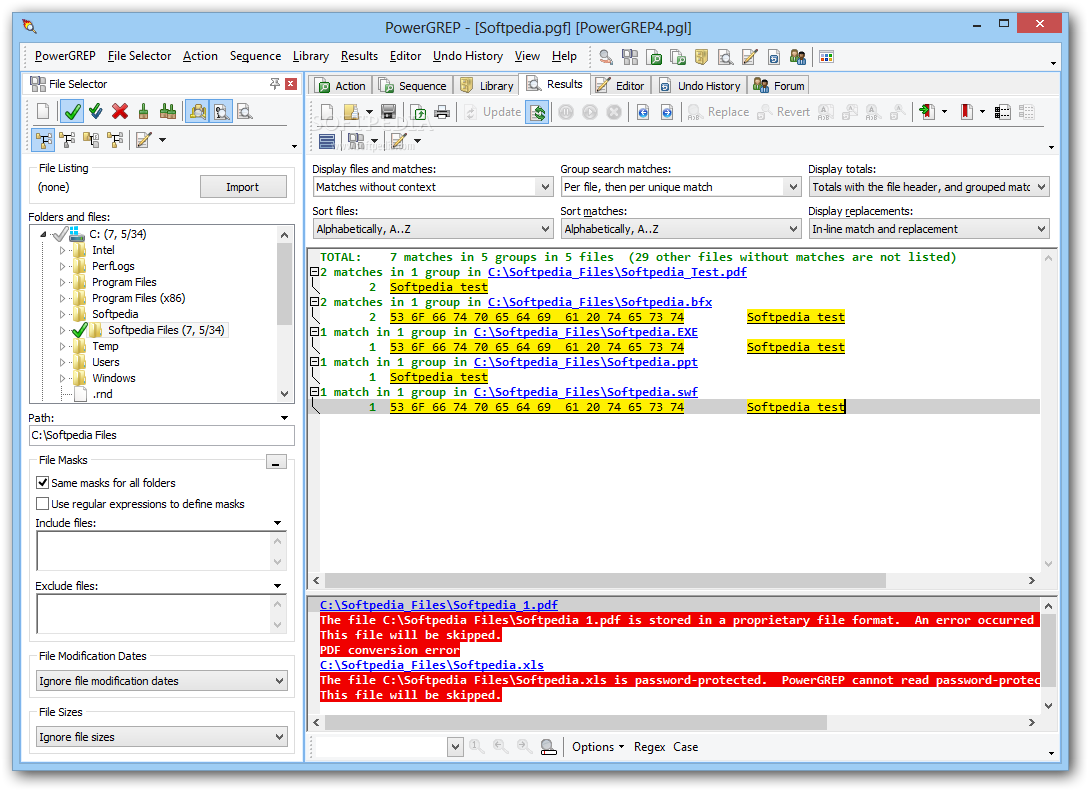Click the blue-green double checkmark icon in File Selector

click(96, 111)
